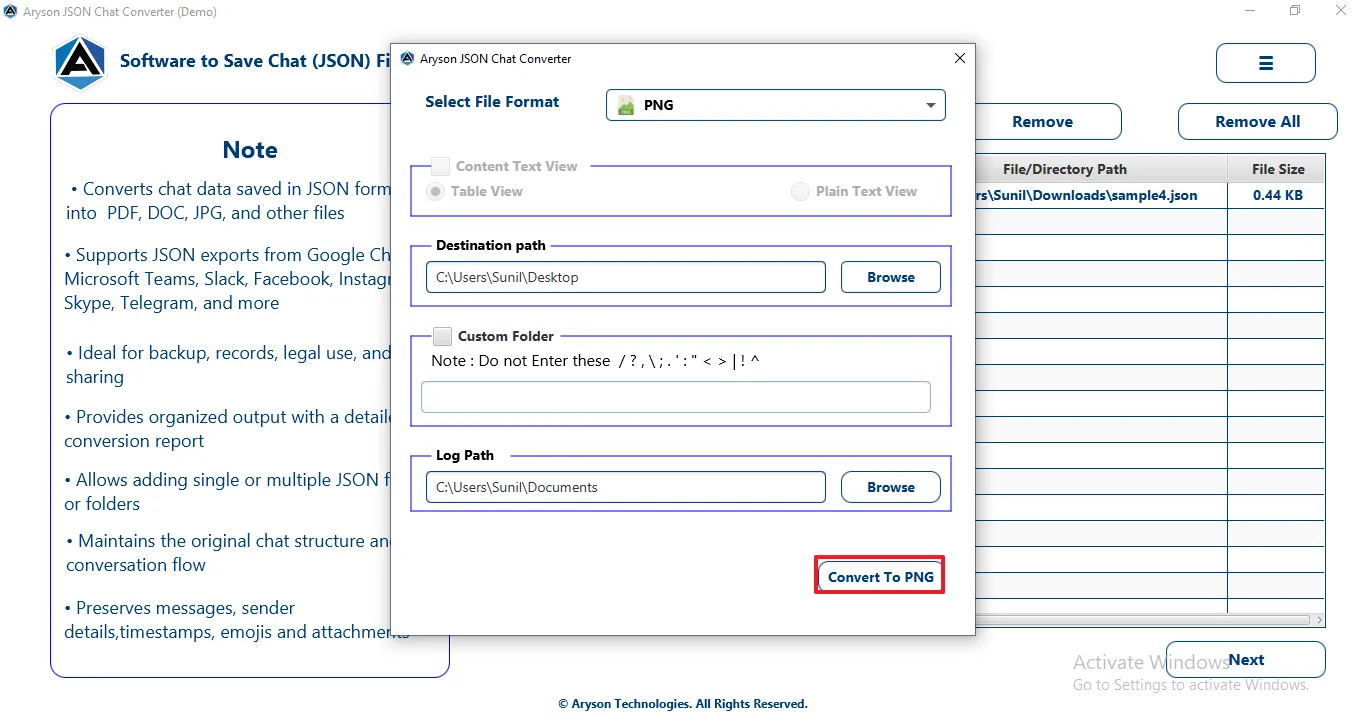Click the Aryson icon in main window title bar

click(x=10, y=12)
